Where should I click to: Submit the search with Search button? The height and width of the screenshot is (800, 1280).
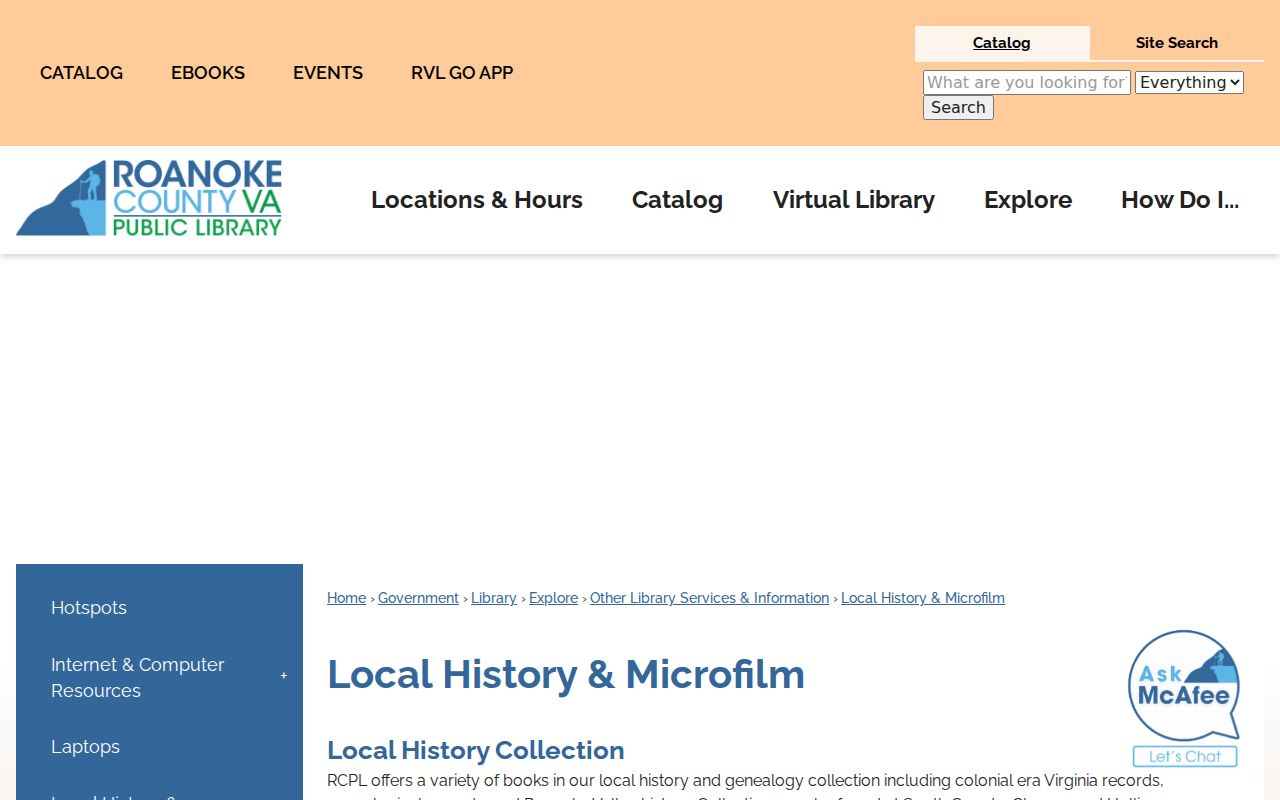(x=958, y=108)
